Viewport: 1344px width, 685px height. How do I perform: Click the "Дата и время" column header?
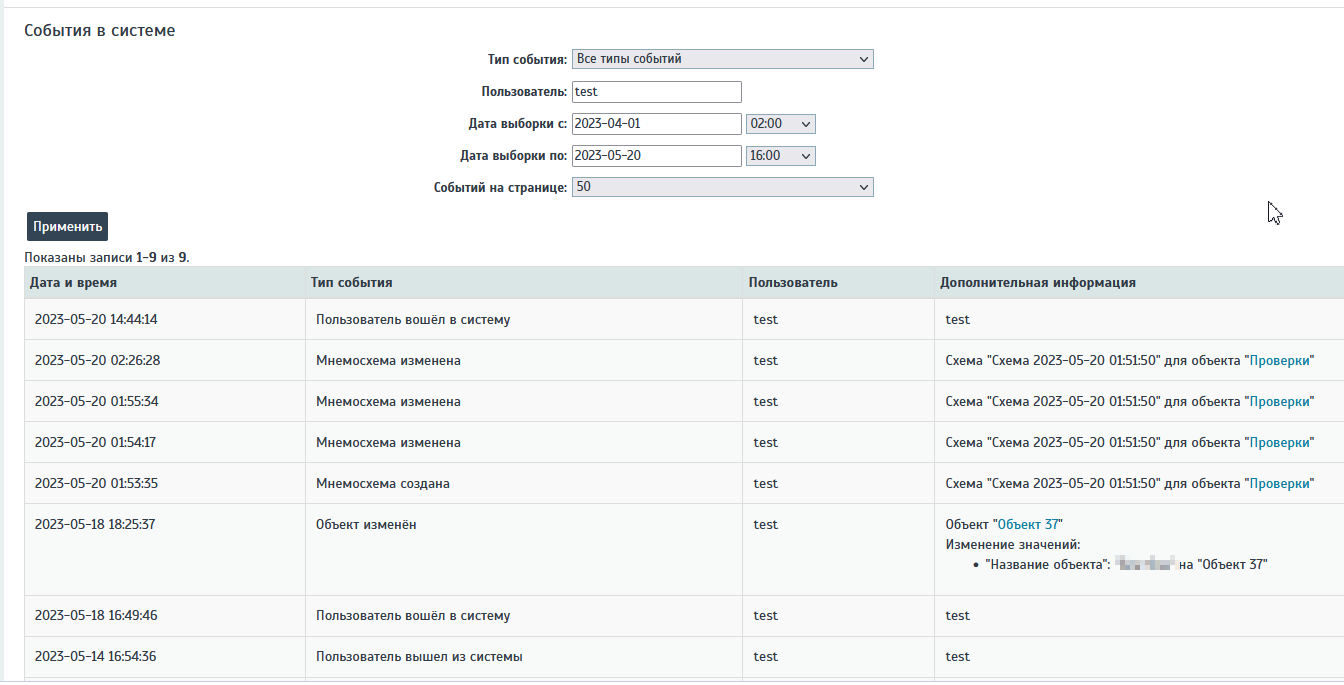(x=73, y=283)
